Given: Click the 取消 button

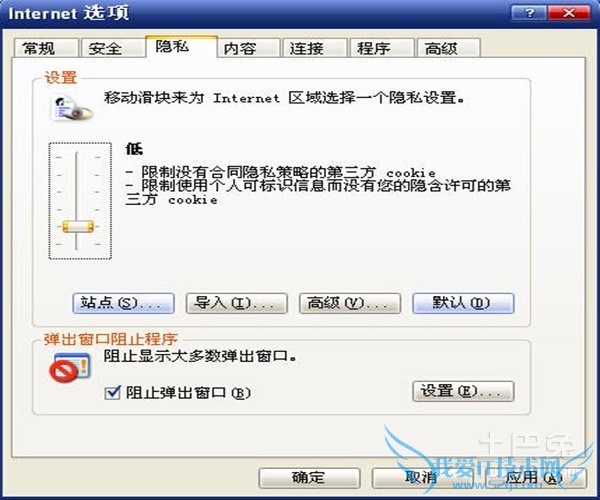Looking at the screenshot, I should (422, 478).
